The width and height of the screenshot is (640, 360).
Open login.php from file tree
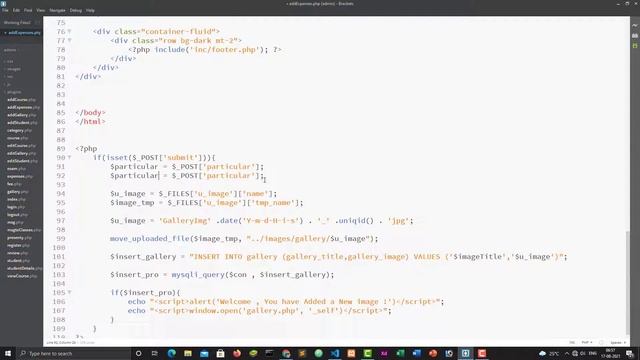16,207
